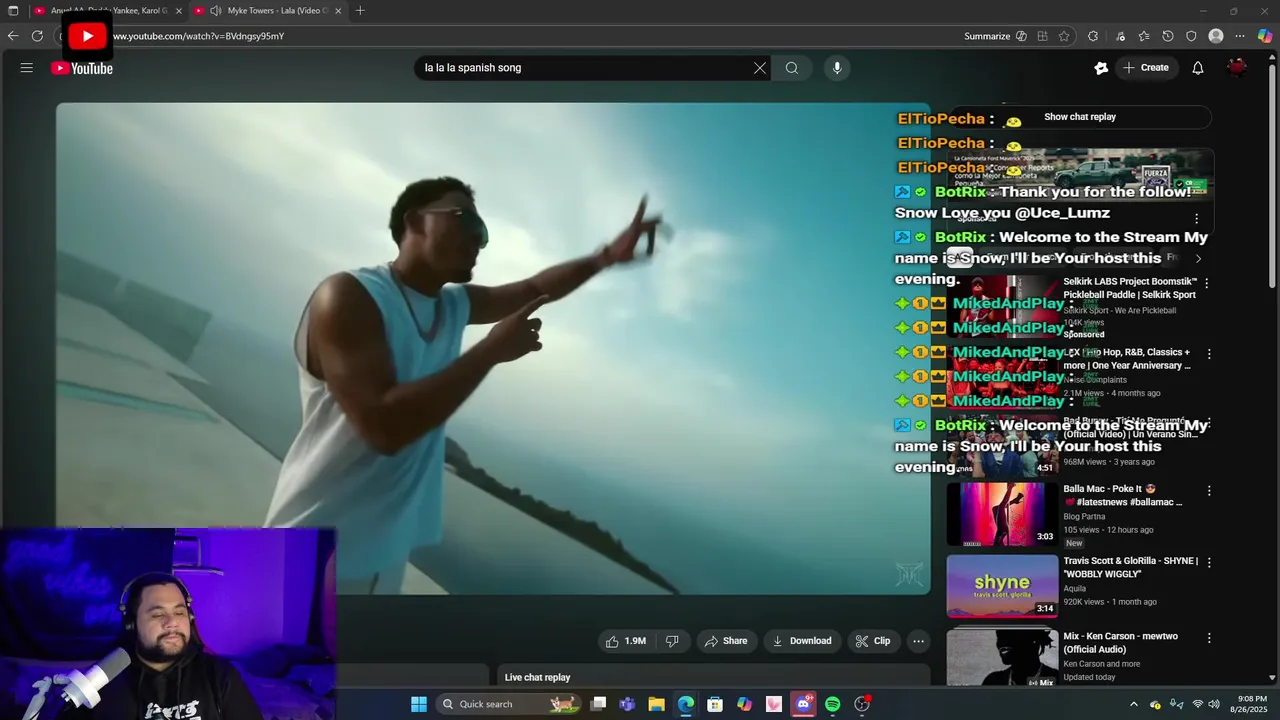Open Copilot in Edge toolbar

[x=1265, y=36]
